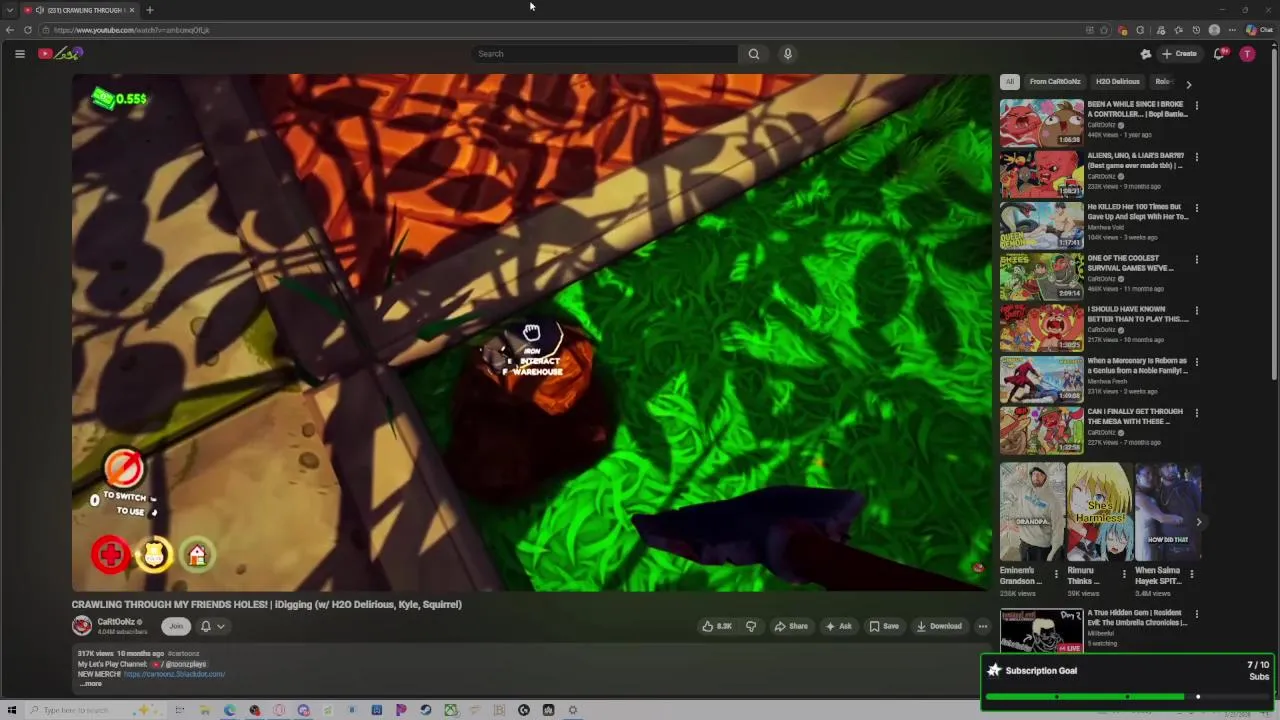1280x720 pixels.
Task: Open the Rimuru Thinks short
Action: pos(1099,511)
